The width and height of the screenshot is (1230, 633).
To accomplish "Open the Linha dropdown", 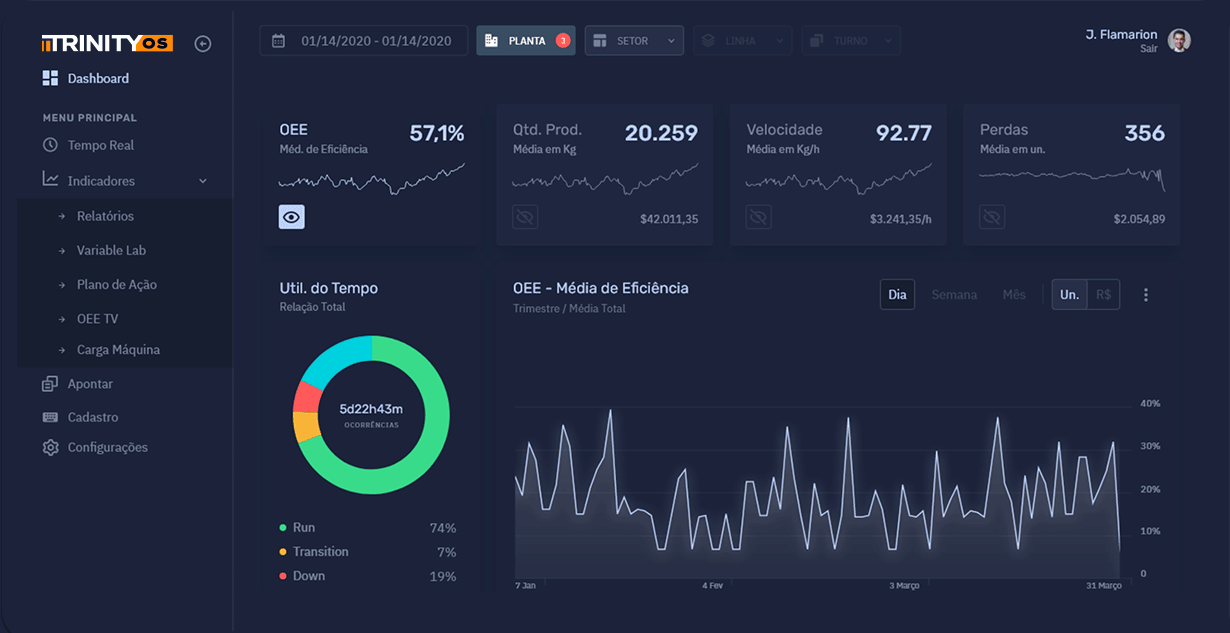I will [x=742, y=41].
